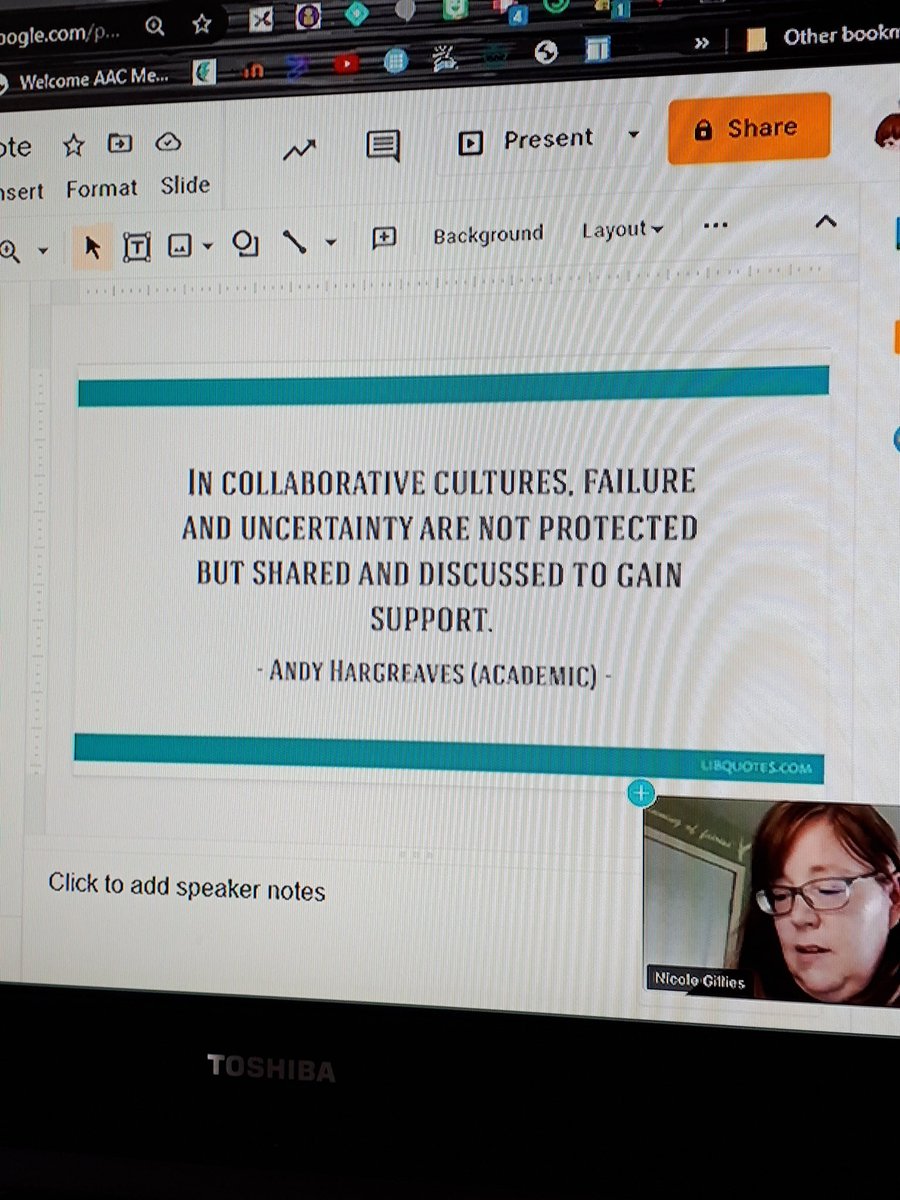The image size is (900, 1200).
Task: Click the Insert image tool
Action: point(180,246)
